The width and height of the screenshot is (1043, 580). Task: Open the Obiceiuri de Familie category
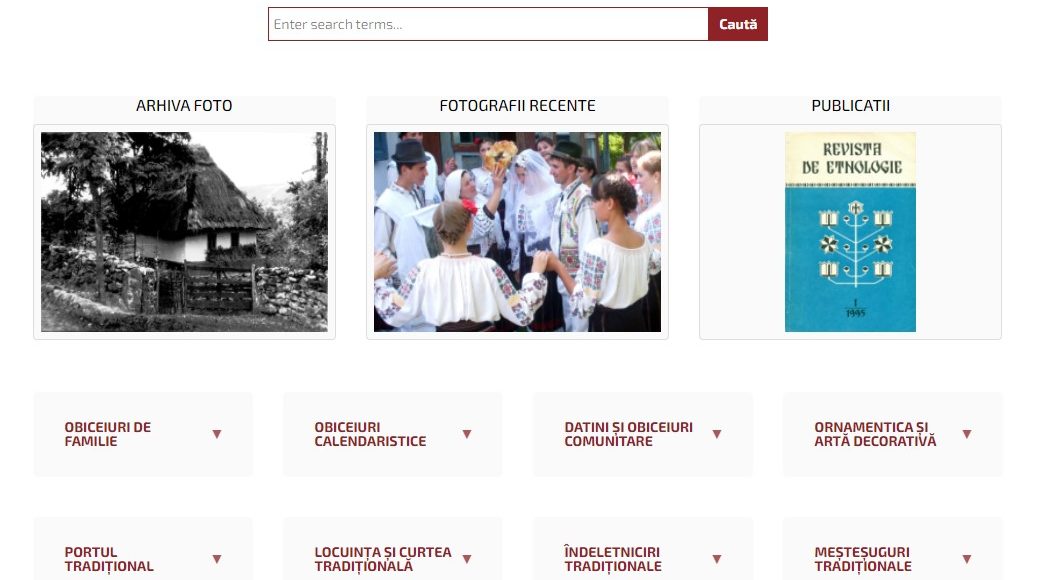click(108, 434)
